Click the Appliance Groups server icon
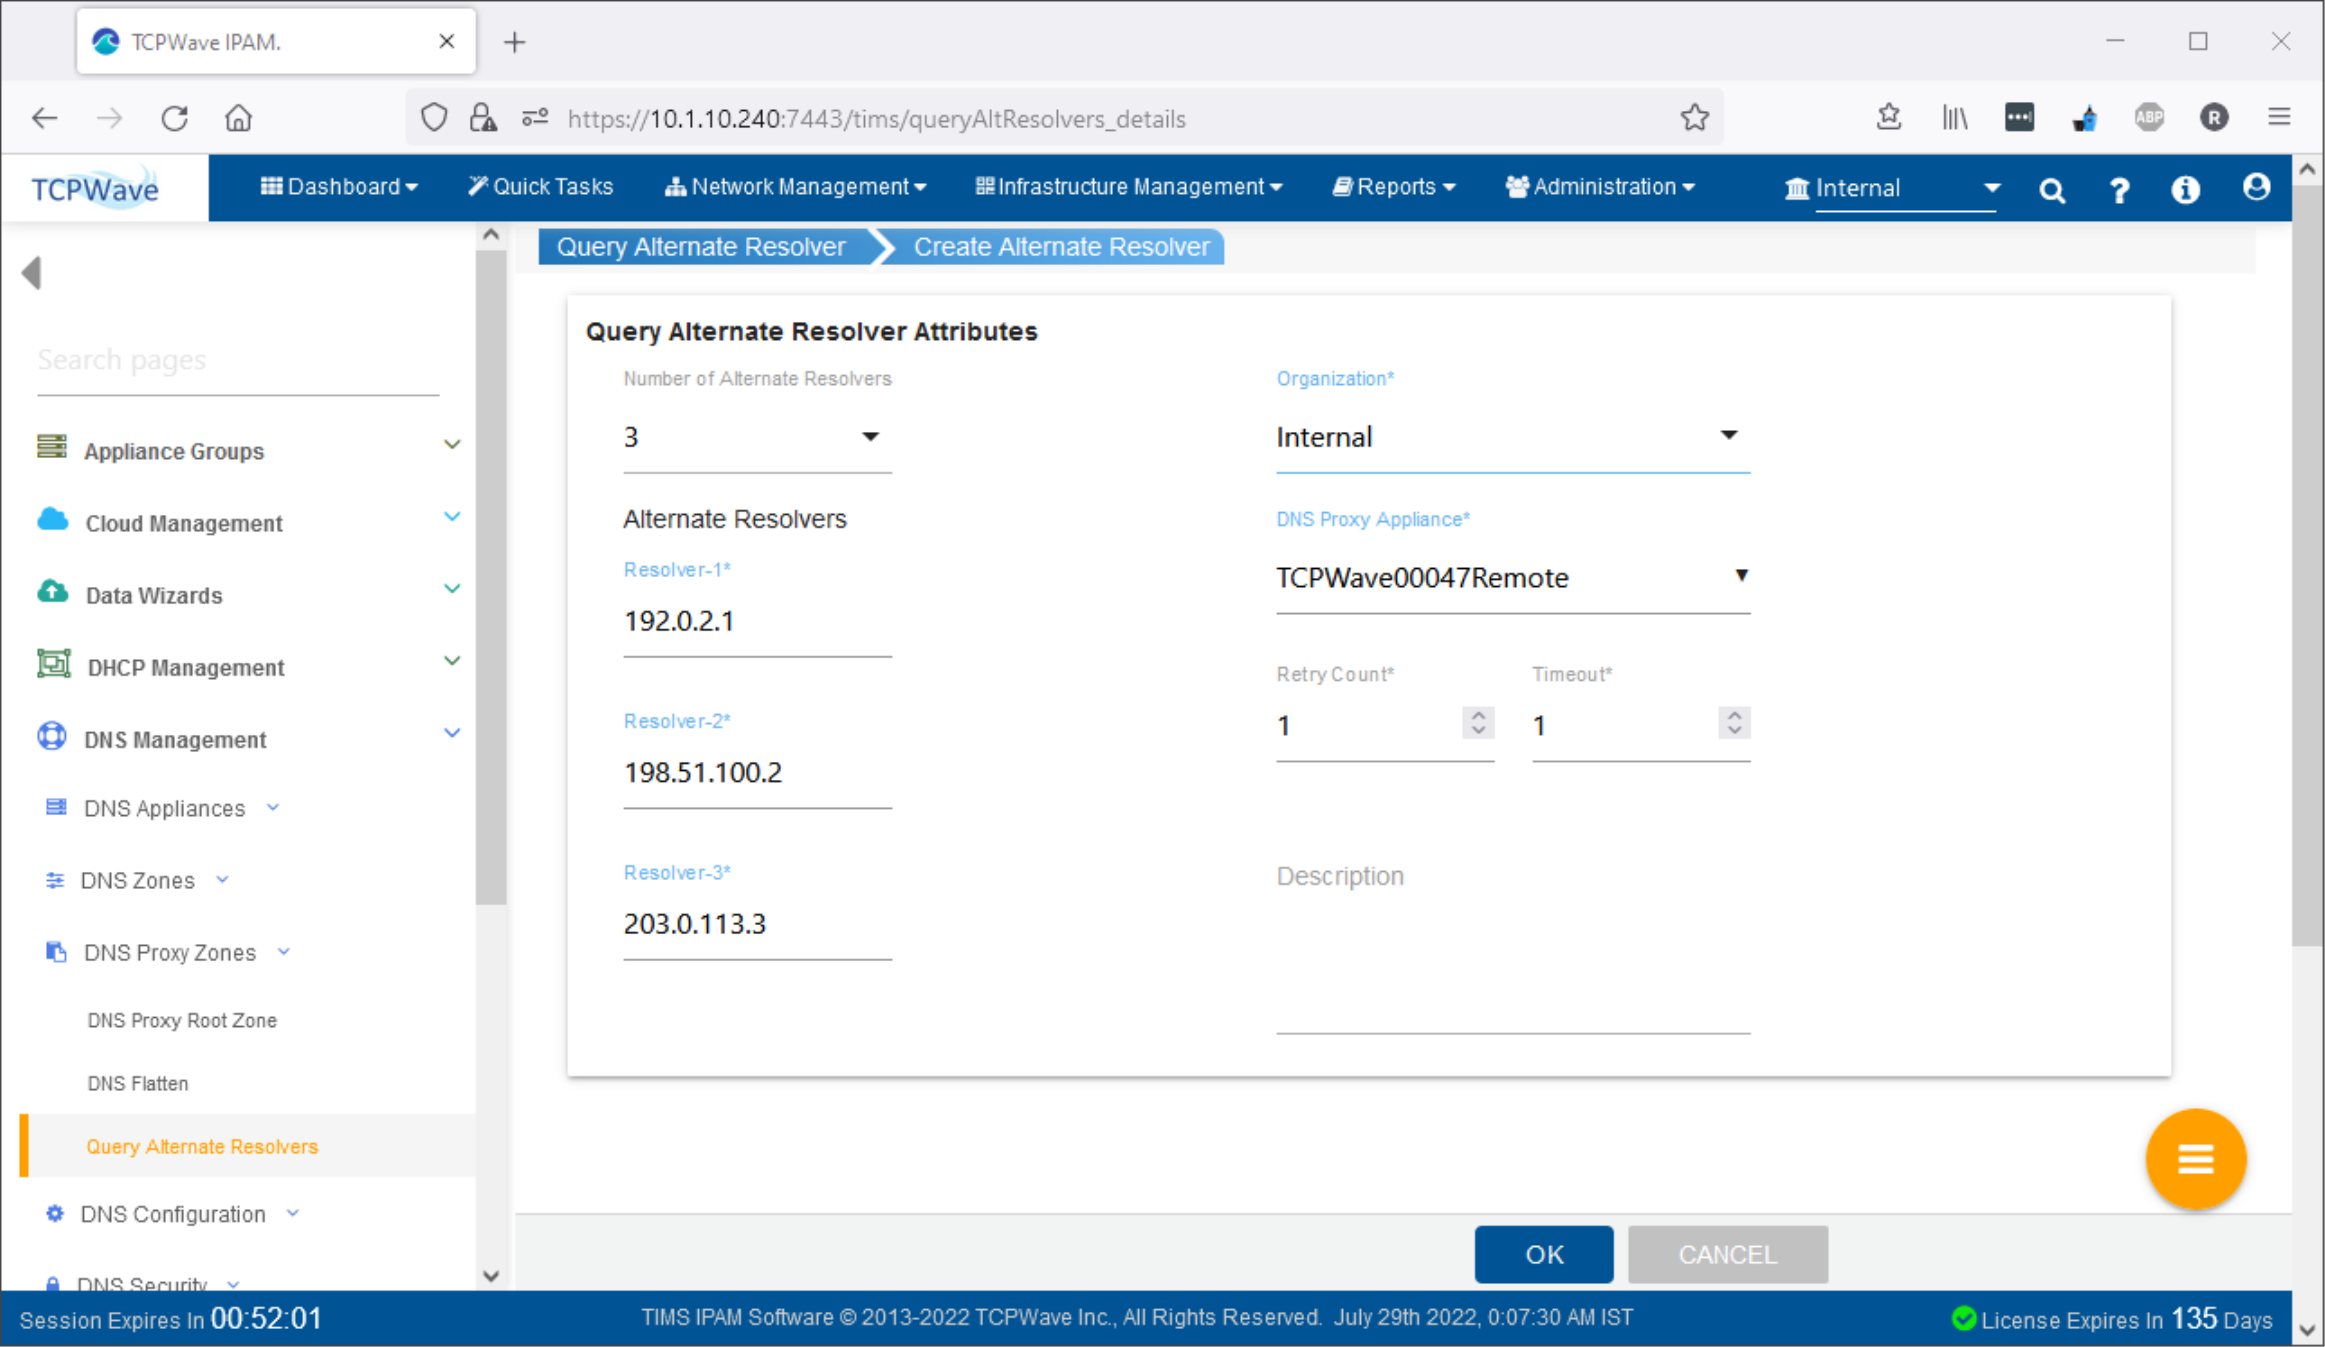 pyautogui.click(x=52, y=446)
